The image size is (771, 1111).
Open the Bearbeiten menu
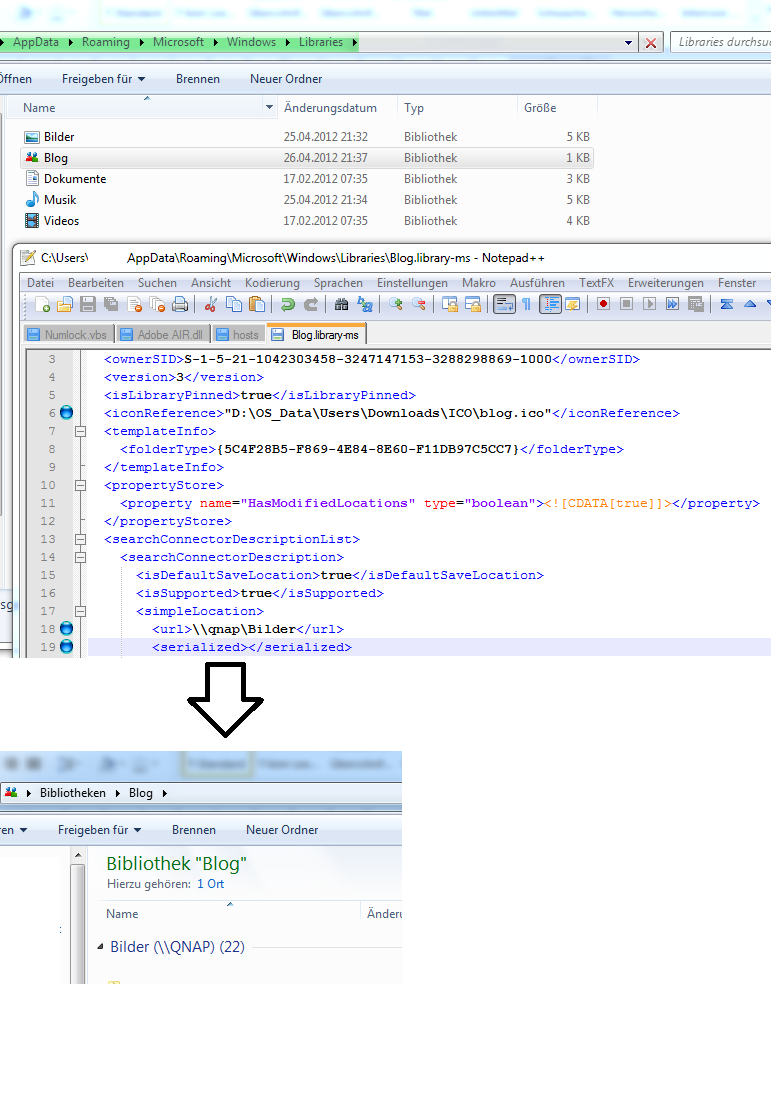[x=96, y=283]
